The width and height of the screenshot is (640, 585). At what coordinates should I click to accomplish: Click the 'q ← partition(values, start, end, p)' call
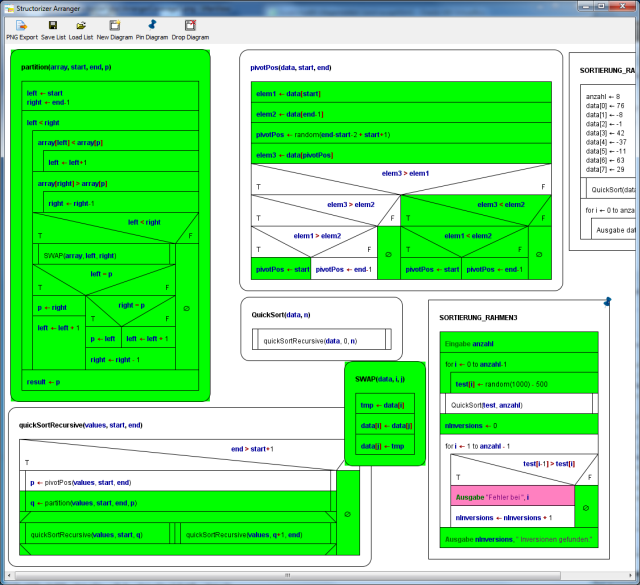tap(178, 502)
